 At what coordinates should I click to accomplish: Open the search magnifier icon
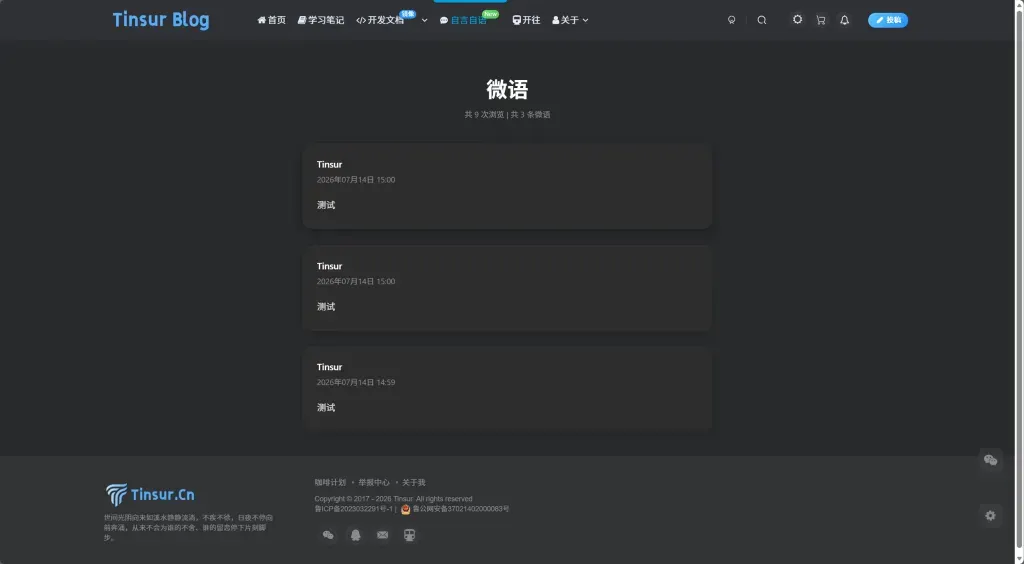pos(761,20)
